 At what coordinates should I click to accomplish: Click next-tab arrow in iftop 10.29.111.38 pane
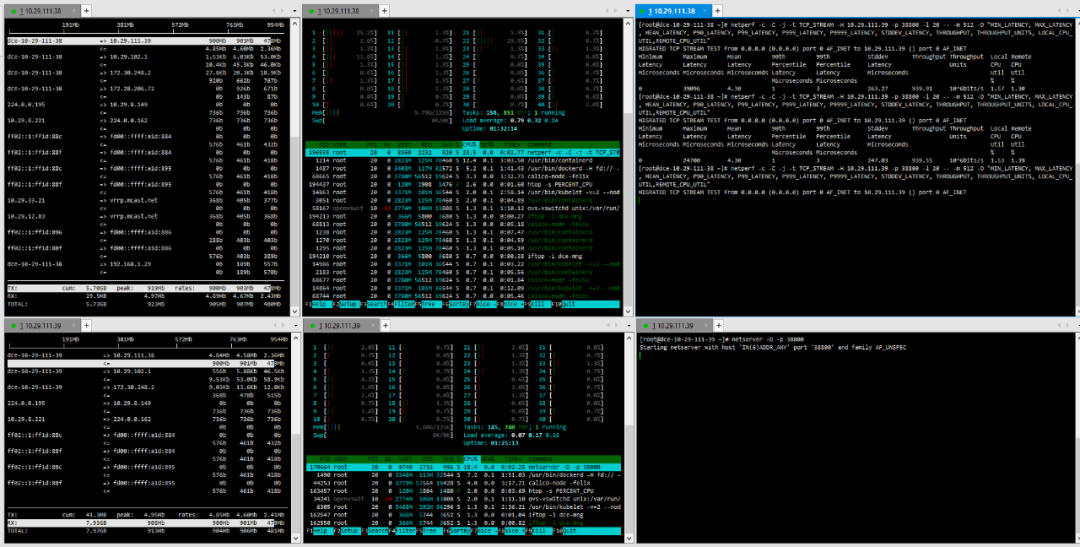coord(282,11)
